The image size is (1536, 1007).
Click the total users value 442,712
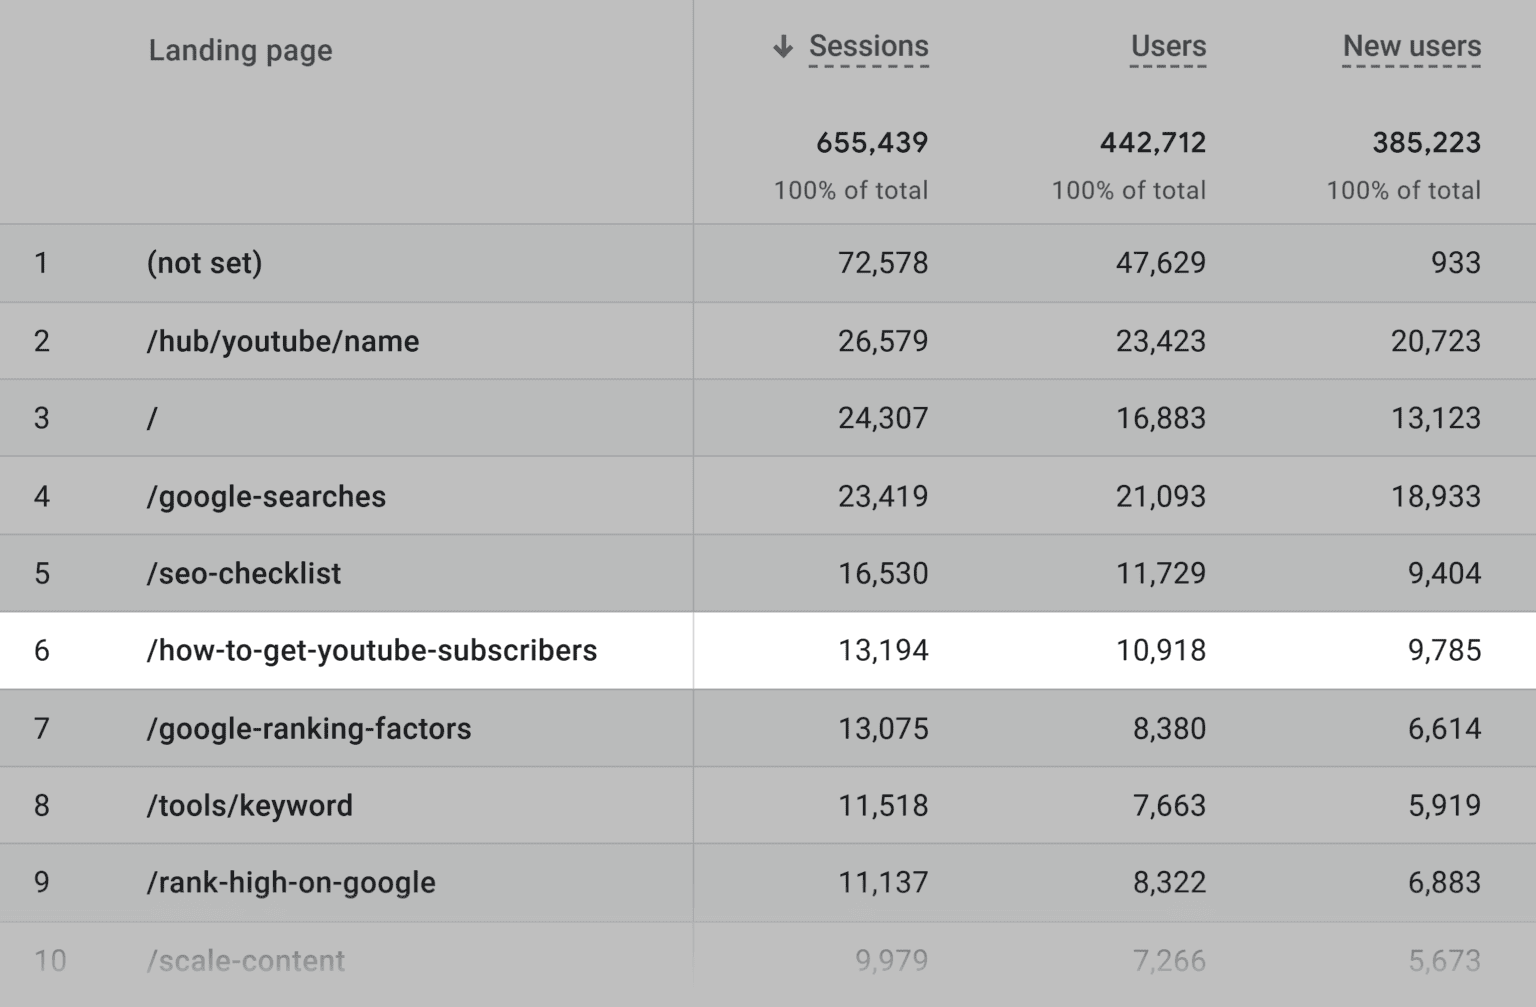[x=1152, y=142]
